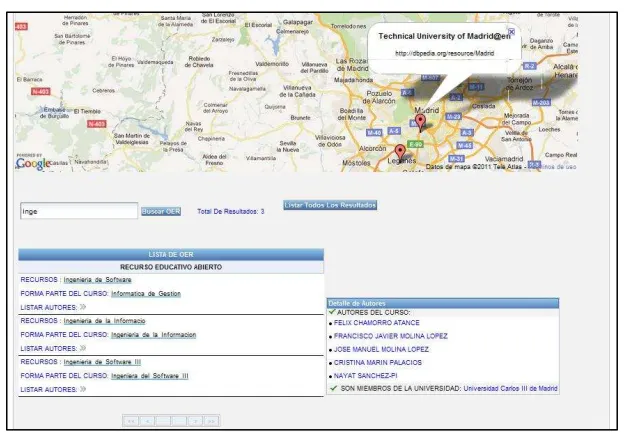The image size is (630, 444).
Task: Open the Ingeniera del Software III course link
Action: (149, 376)
